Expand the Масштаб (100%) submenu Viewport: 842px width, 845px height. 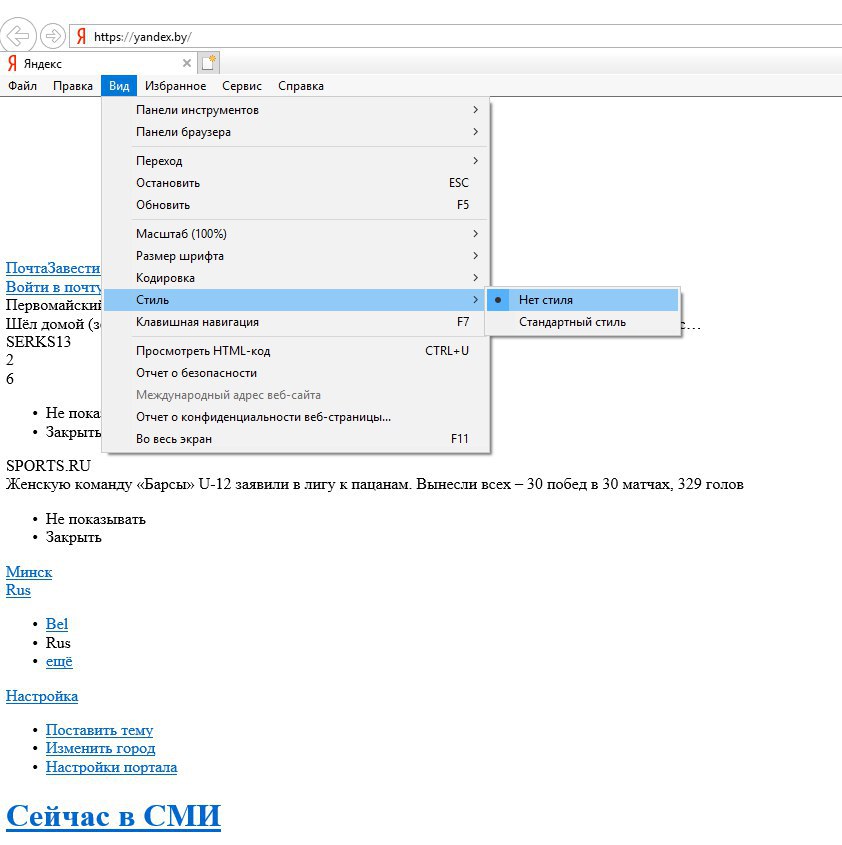(296, 234)
